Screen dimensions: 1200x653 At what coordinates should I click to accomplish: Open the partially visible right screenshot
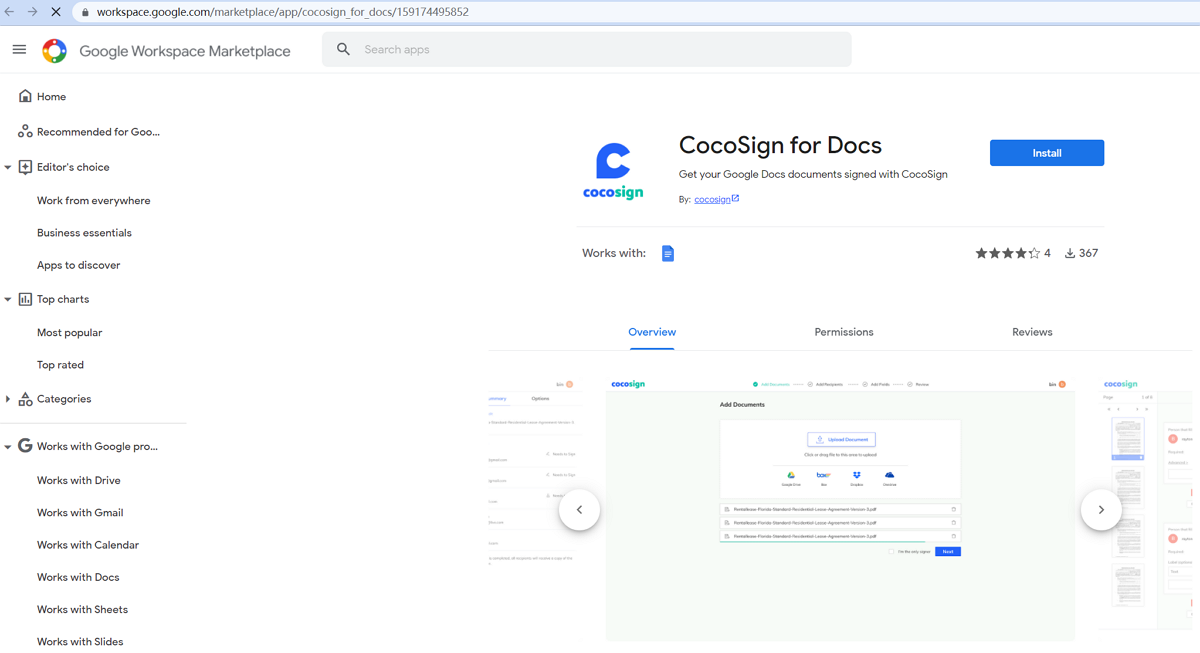1146,505
